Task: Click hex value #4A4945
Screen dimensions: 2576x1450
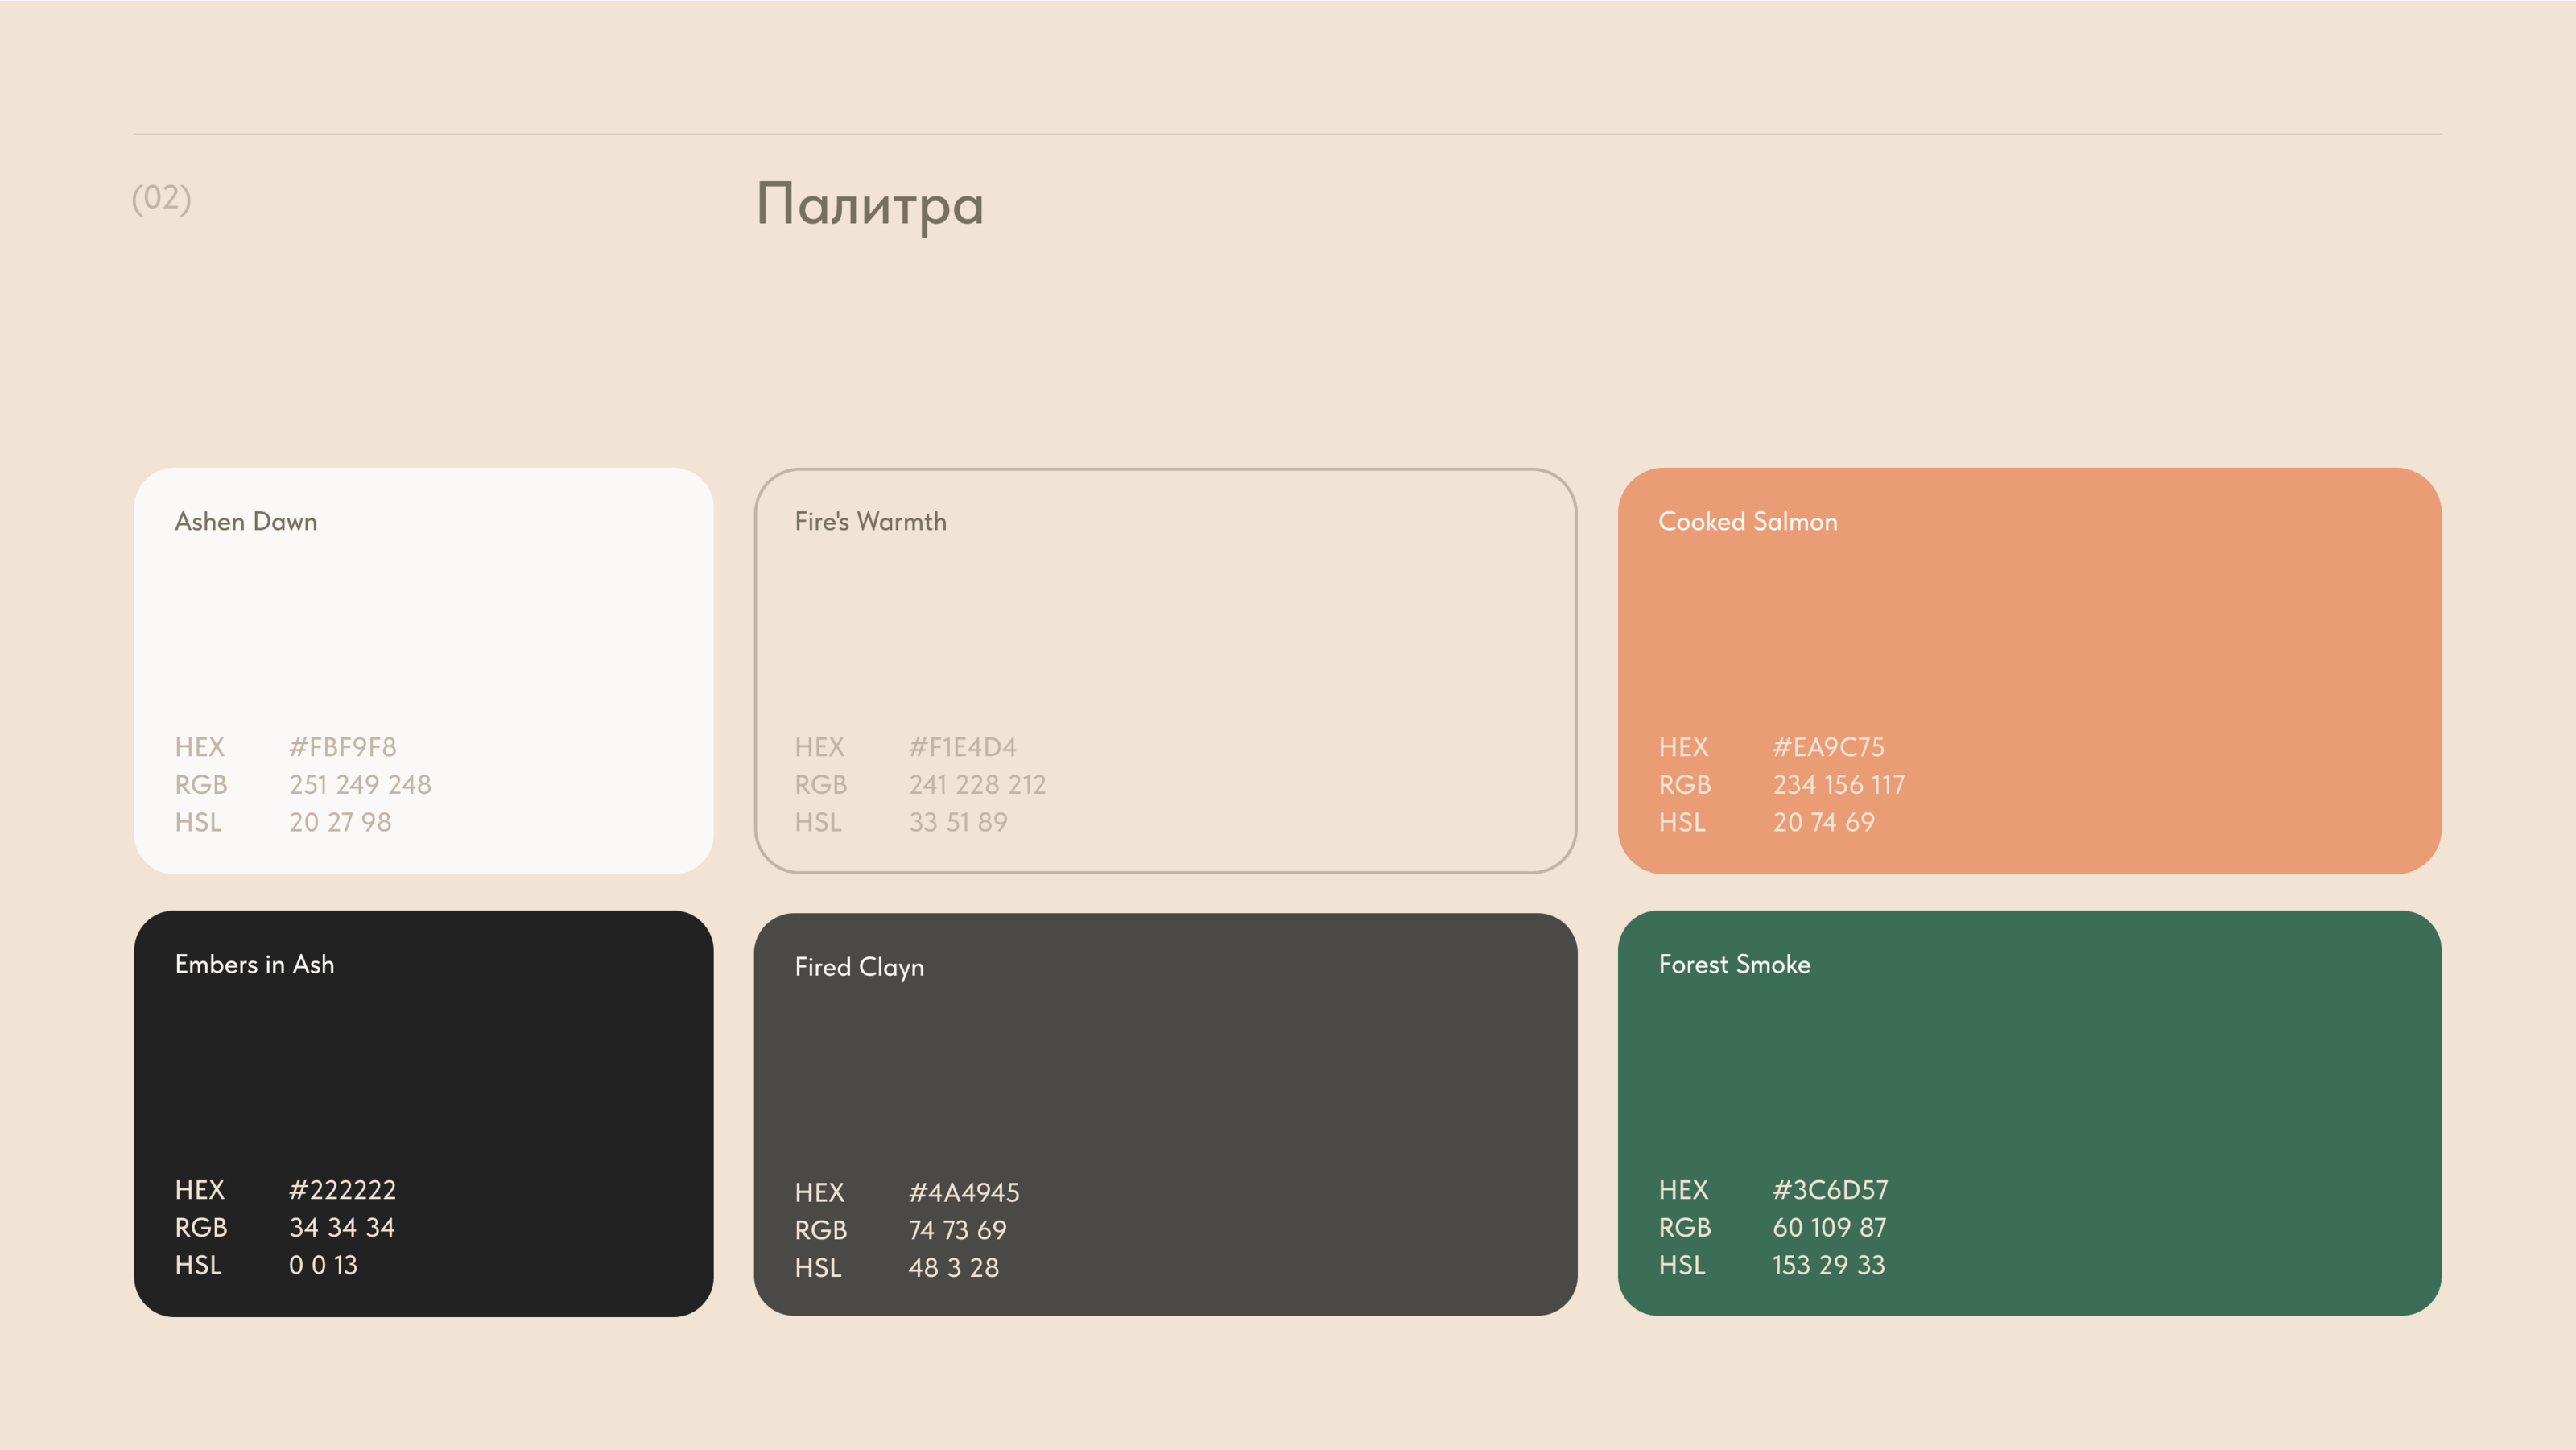Action: pyautogui.click(x=963, y=1192)
